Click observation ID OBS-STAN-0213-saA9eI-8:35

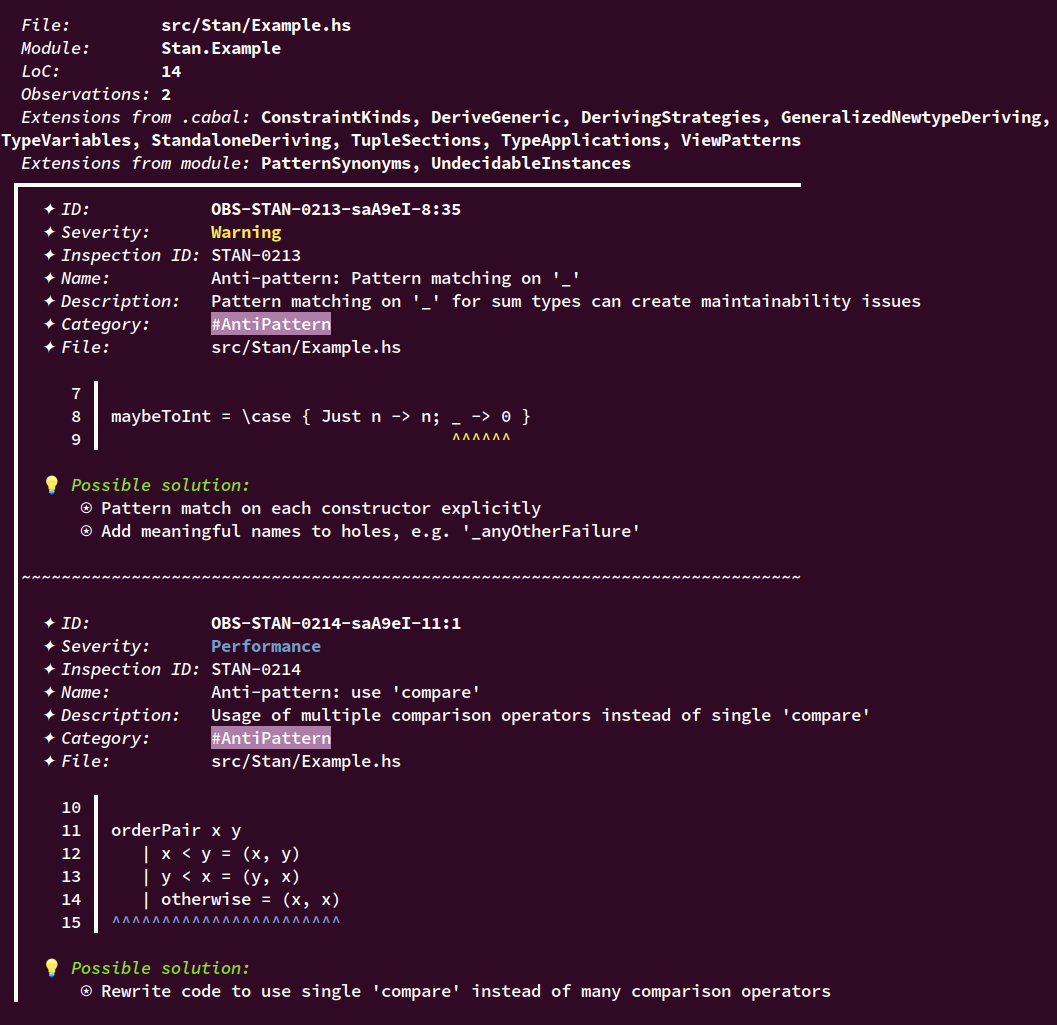pos(336,210)
